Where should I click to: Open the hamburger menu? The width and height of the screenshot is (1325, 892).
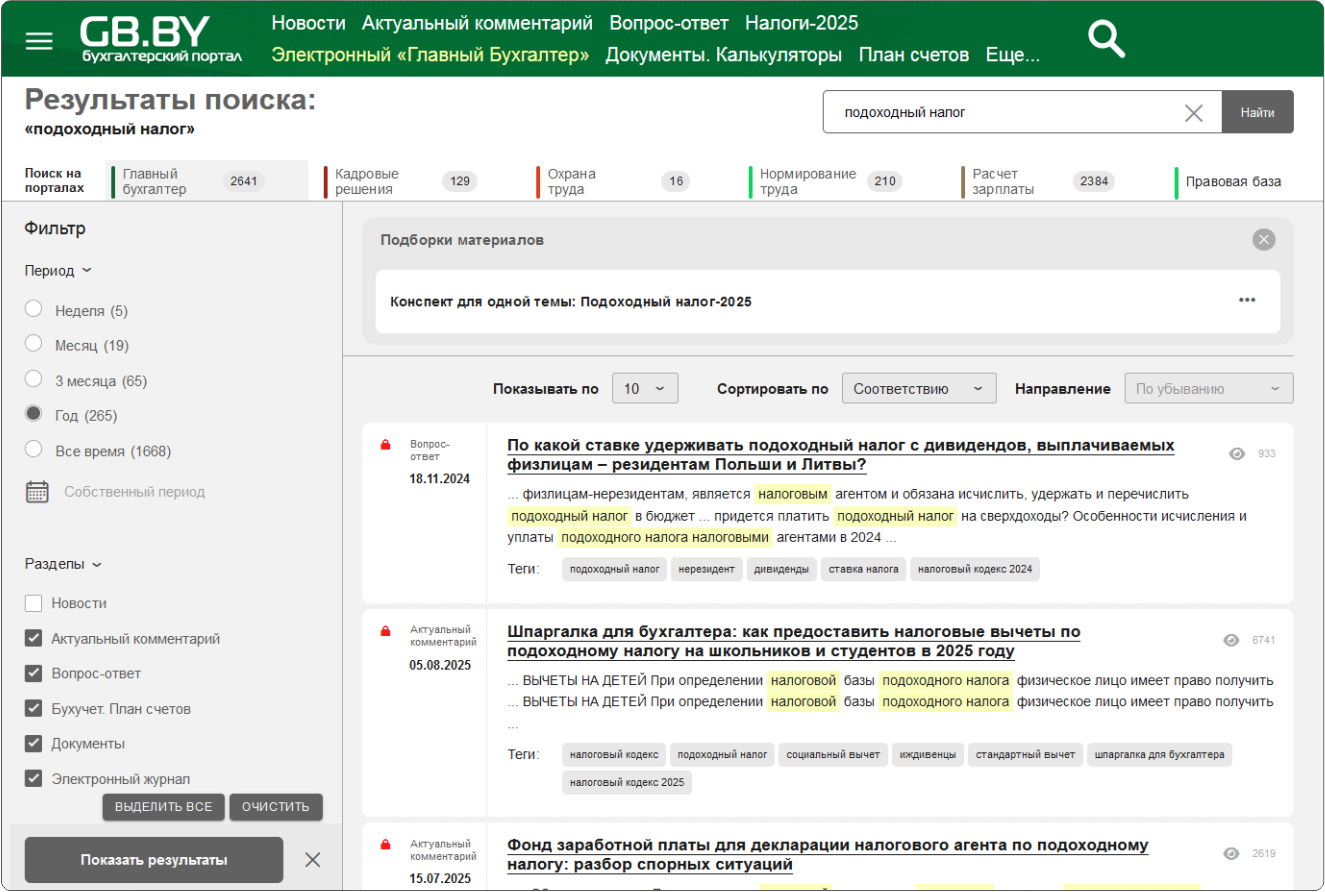point(39,41)
